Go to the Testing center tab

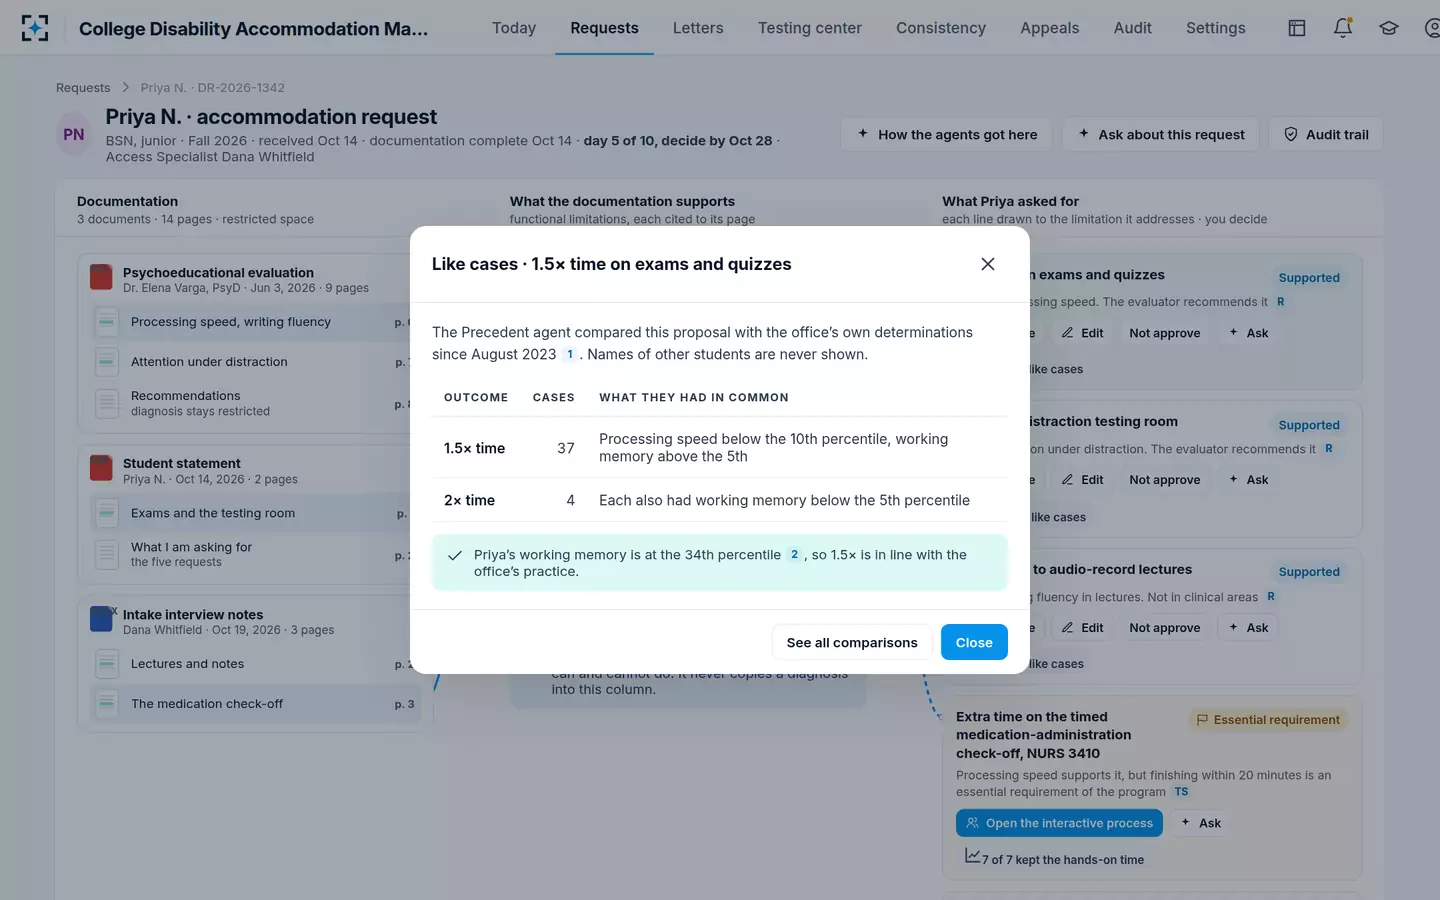point(810,28)
